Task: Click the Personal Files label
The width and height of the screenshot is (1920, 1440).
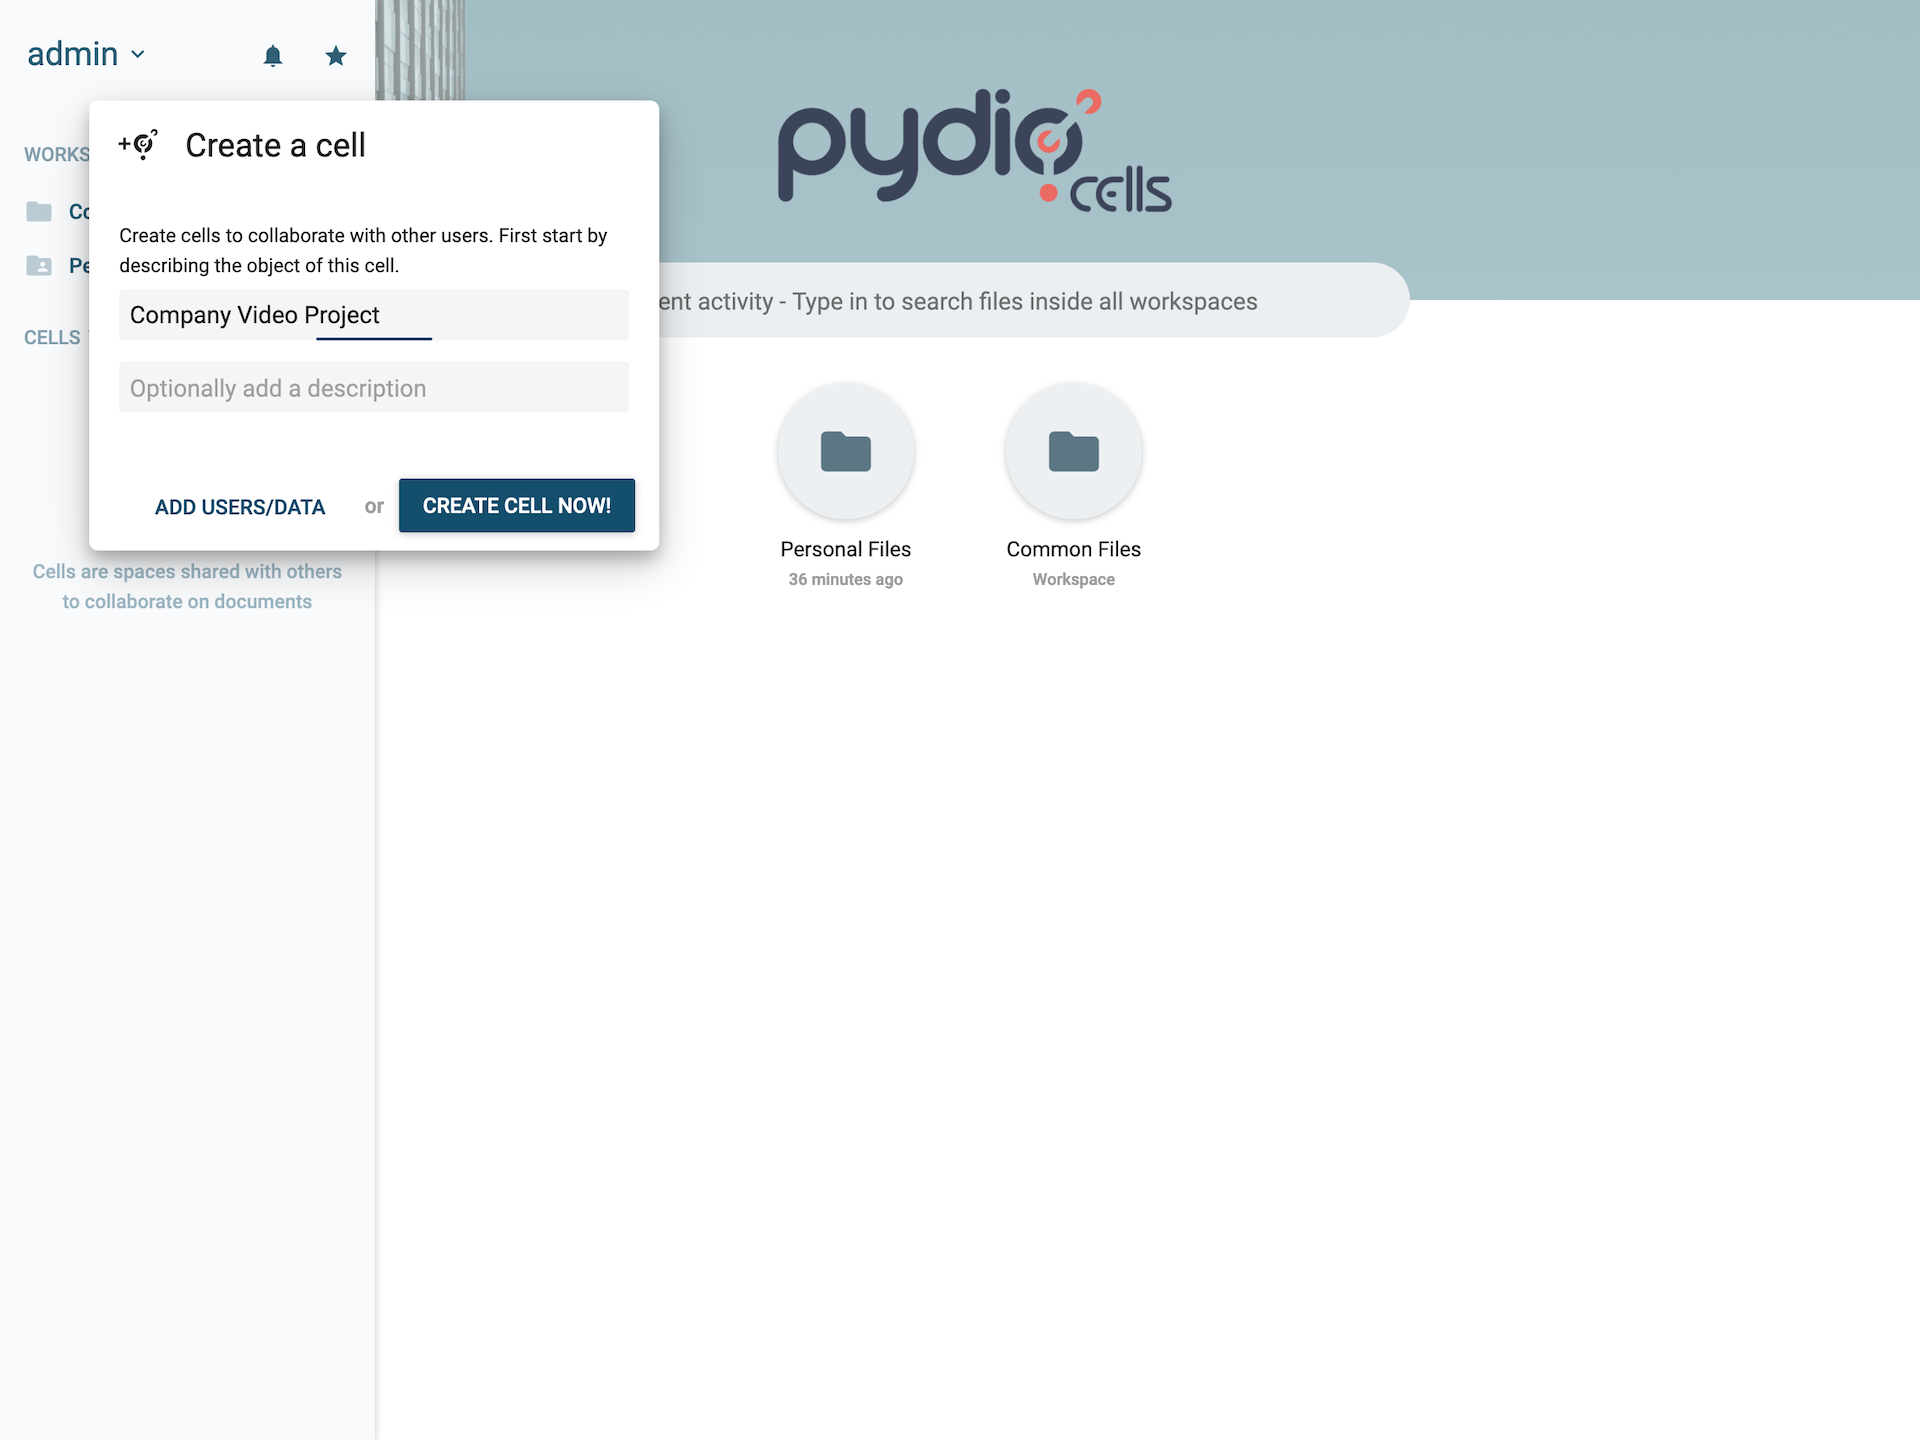Action: [x=846, y=549]
